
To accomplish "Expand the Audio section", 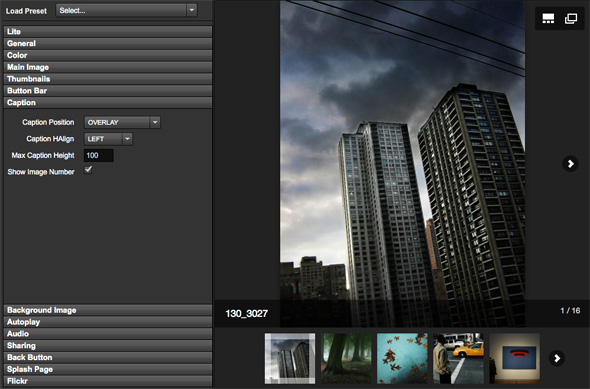I will coord(108,334).
